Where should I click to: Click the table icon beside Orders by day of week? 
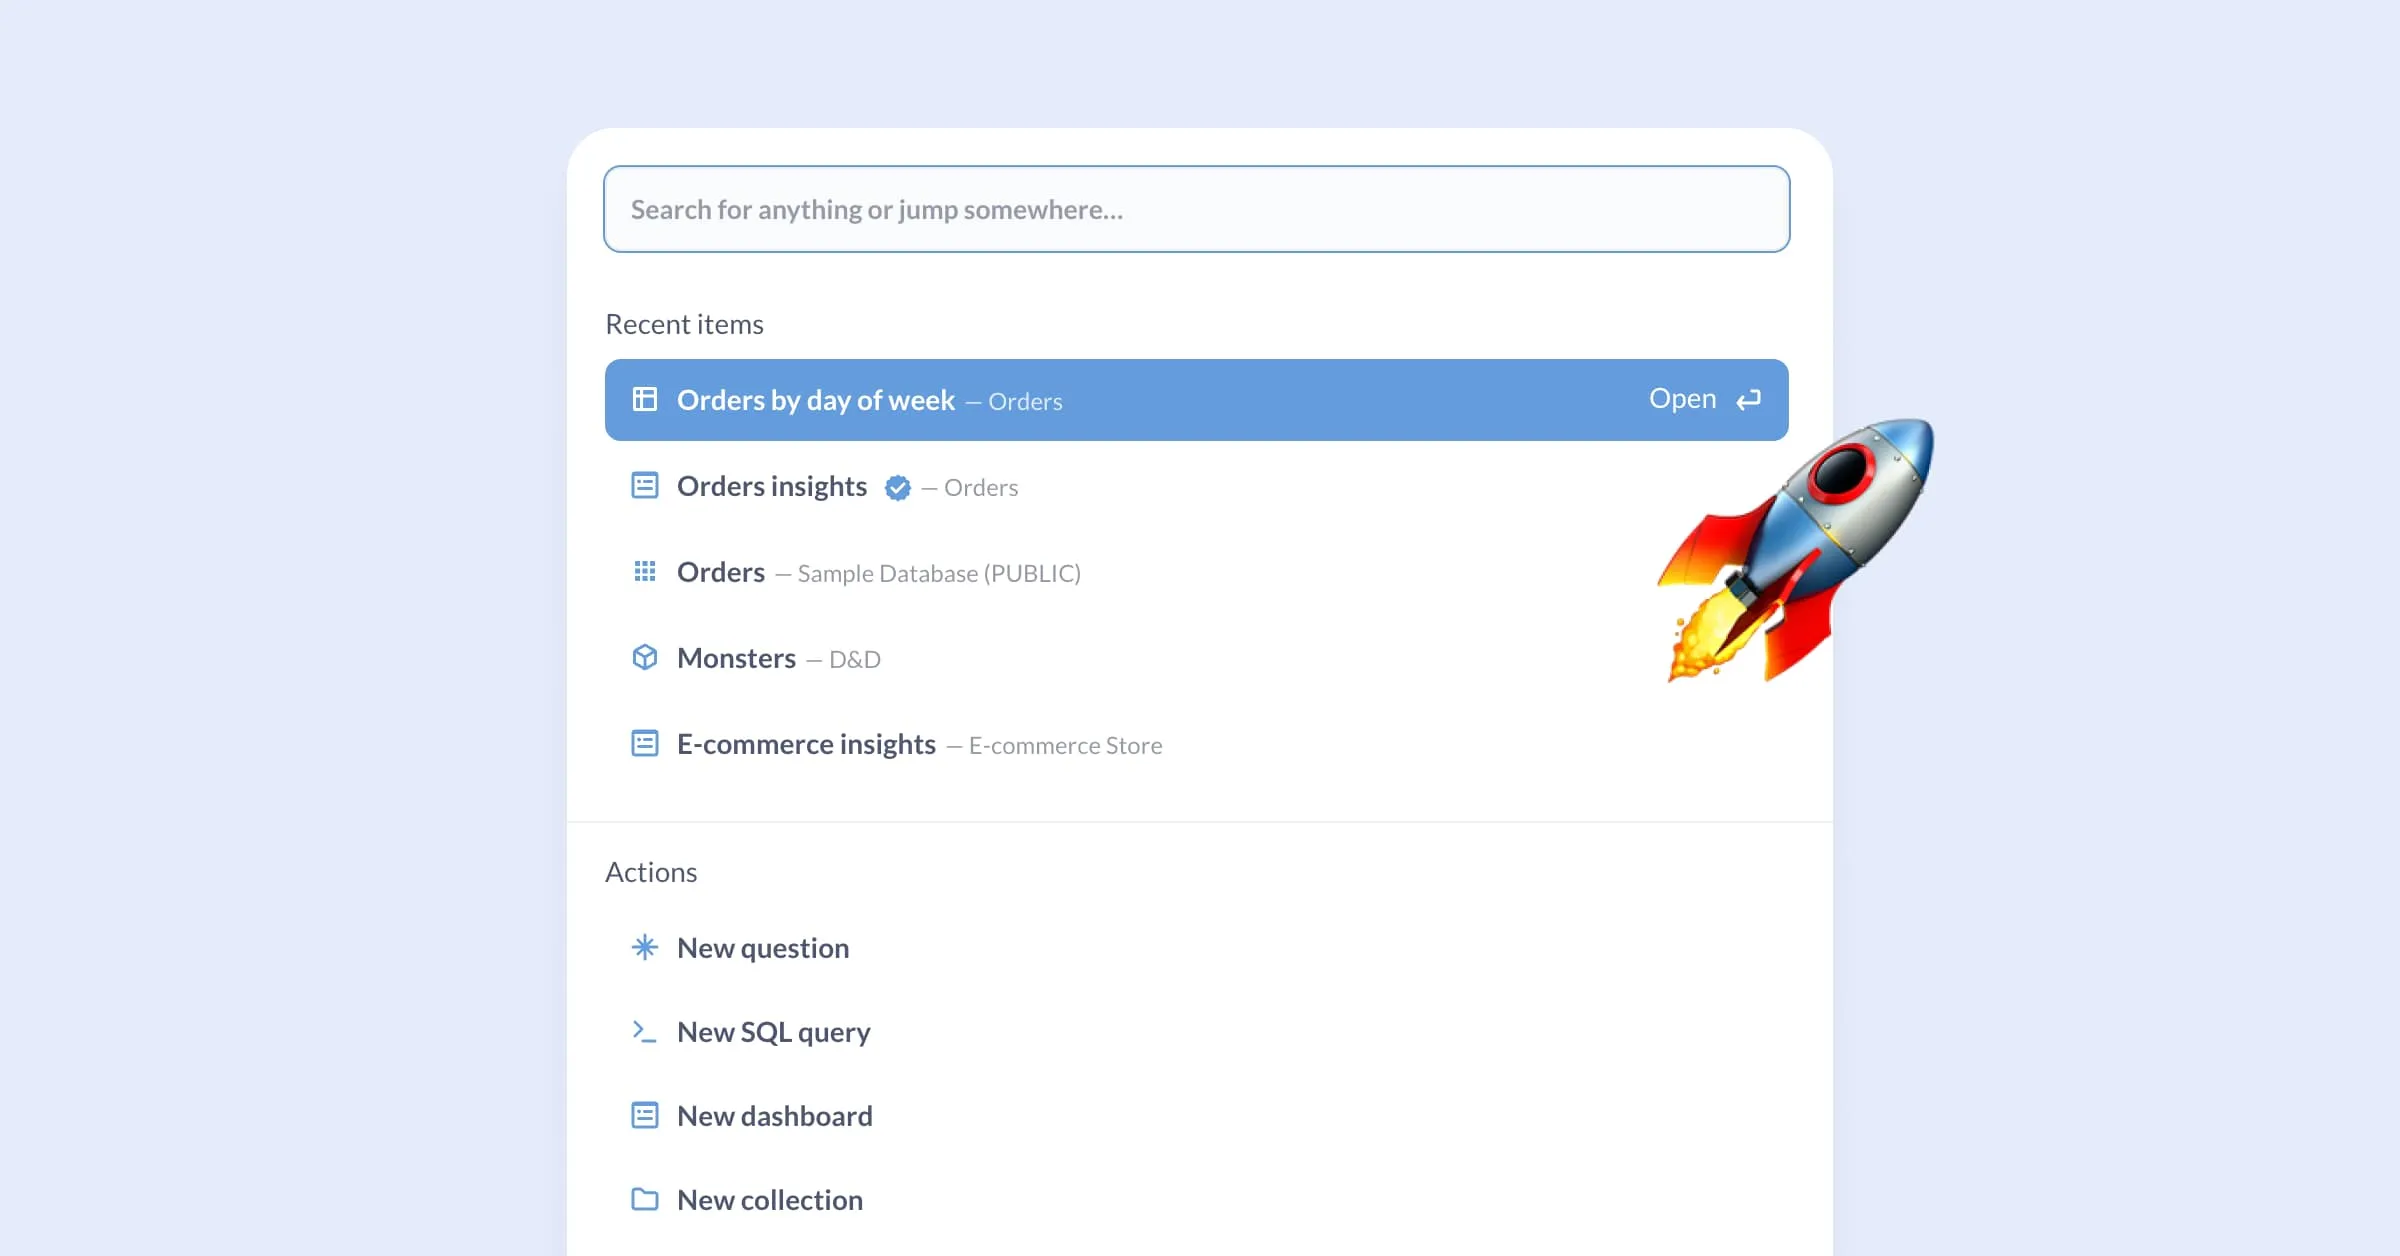[645, 399]
